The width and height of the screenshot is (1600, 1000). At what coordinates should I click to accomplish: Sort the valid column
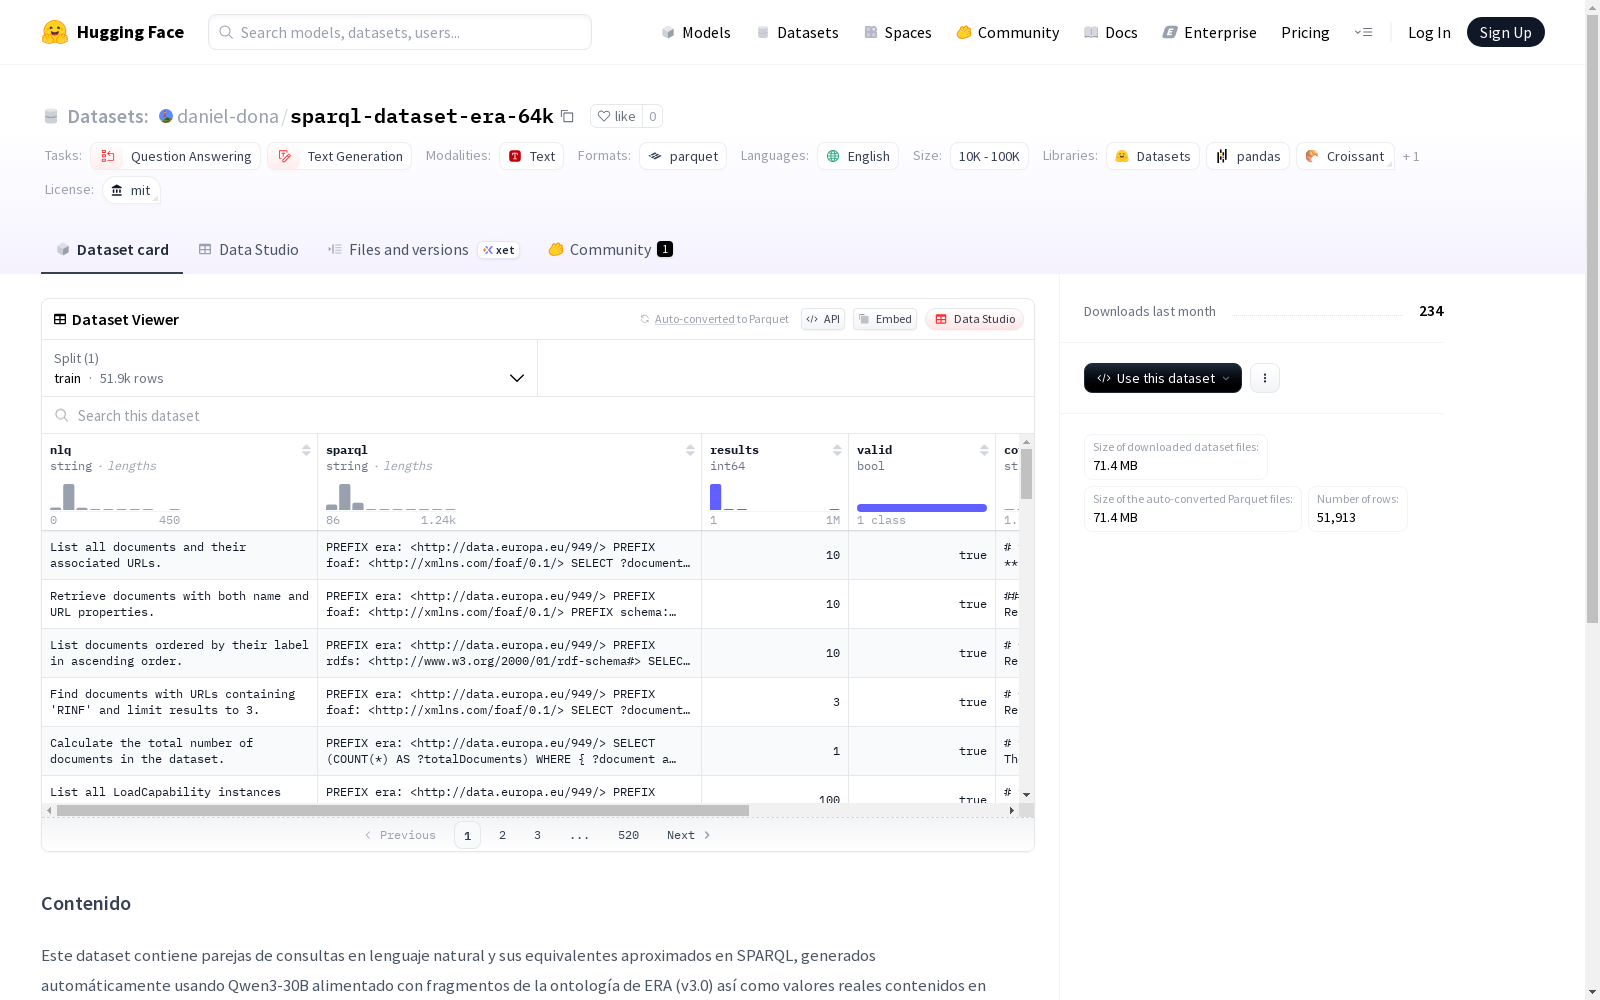(x=984, y=450)
